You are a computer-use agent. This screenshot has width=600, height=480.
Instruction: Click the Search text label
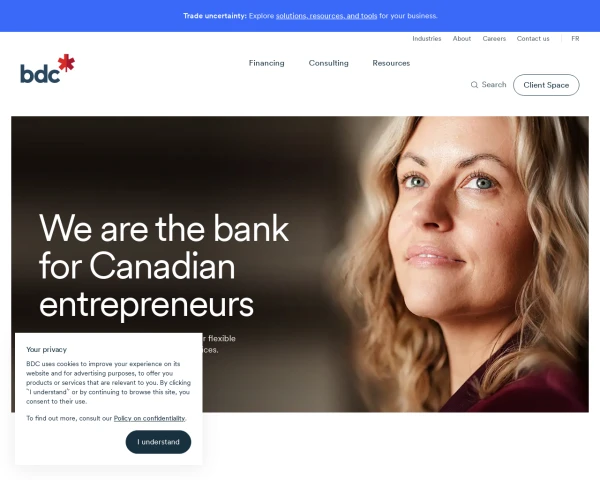point(494,85)
